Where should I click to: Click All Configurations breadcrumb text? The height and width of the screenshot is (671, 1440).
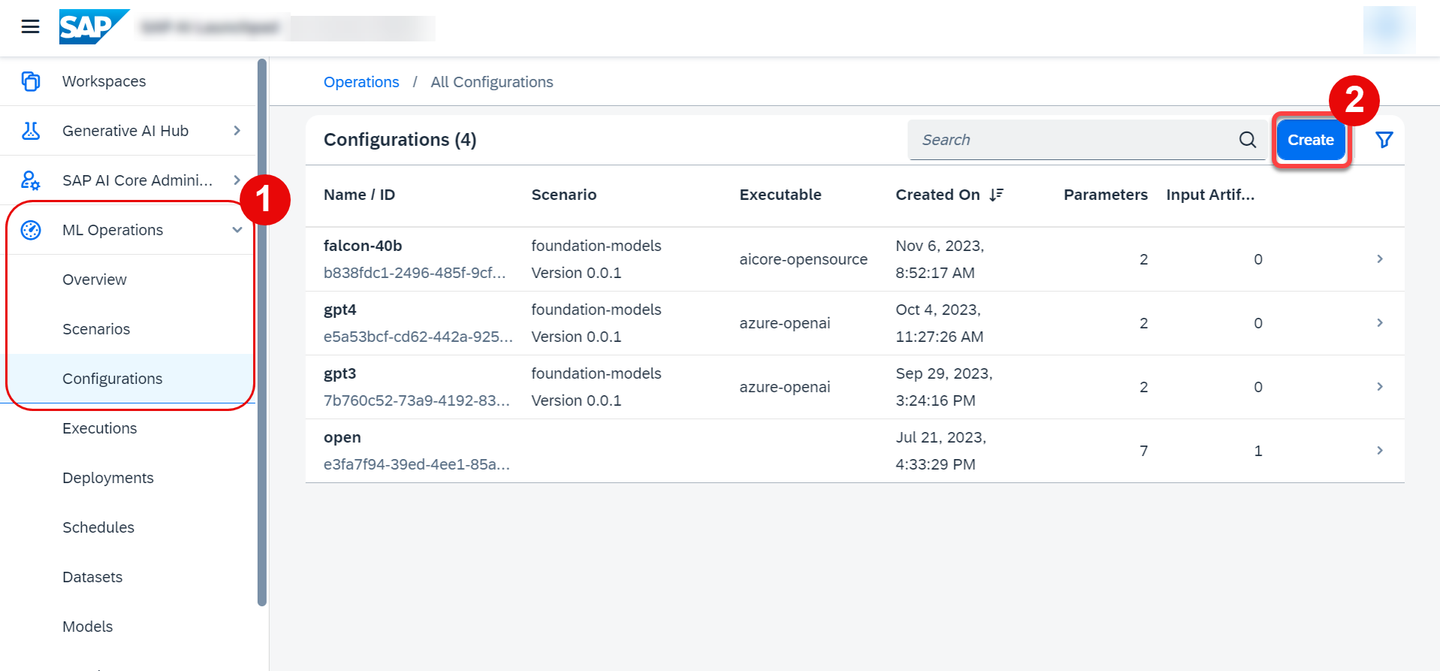492,82
